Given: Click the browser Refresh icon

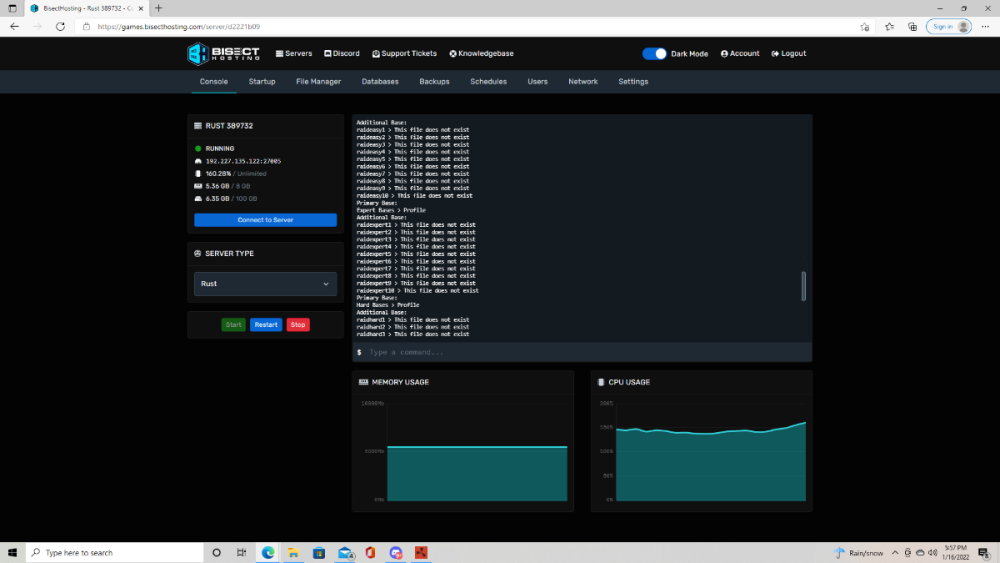Looking at the screenshot, I should (x=61, y=27).
